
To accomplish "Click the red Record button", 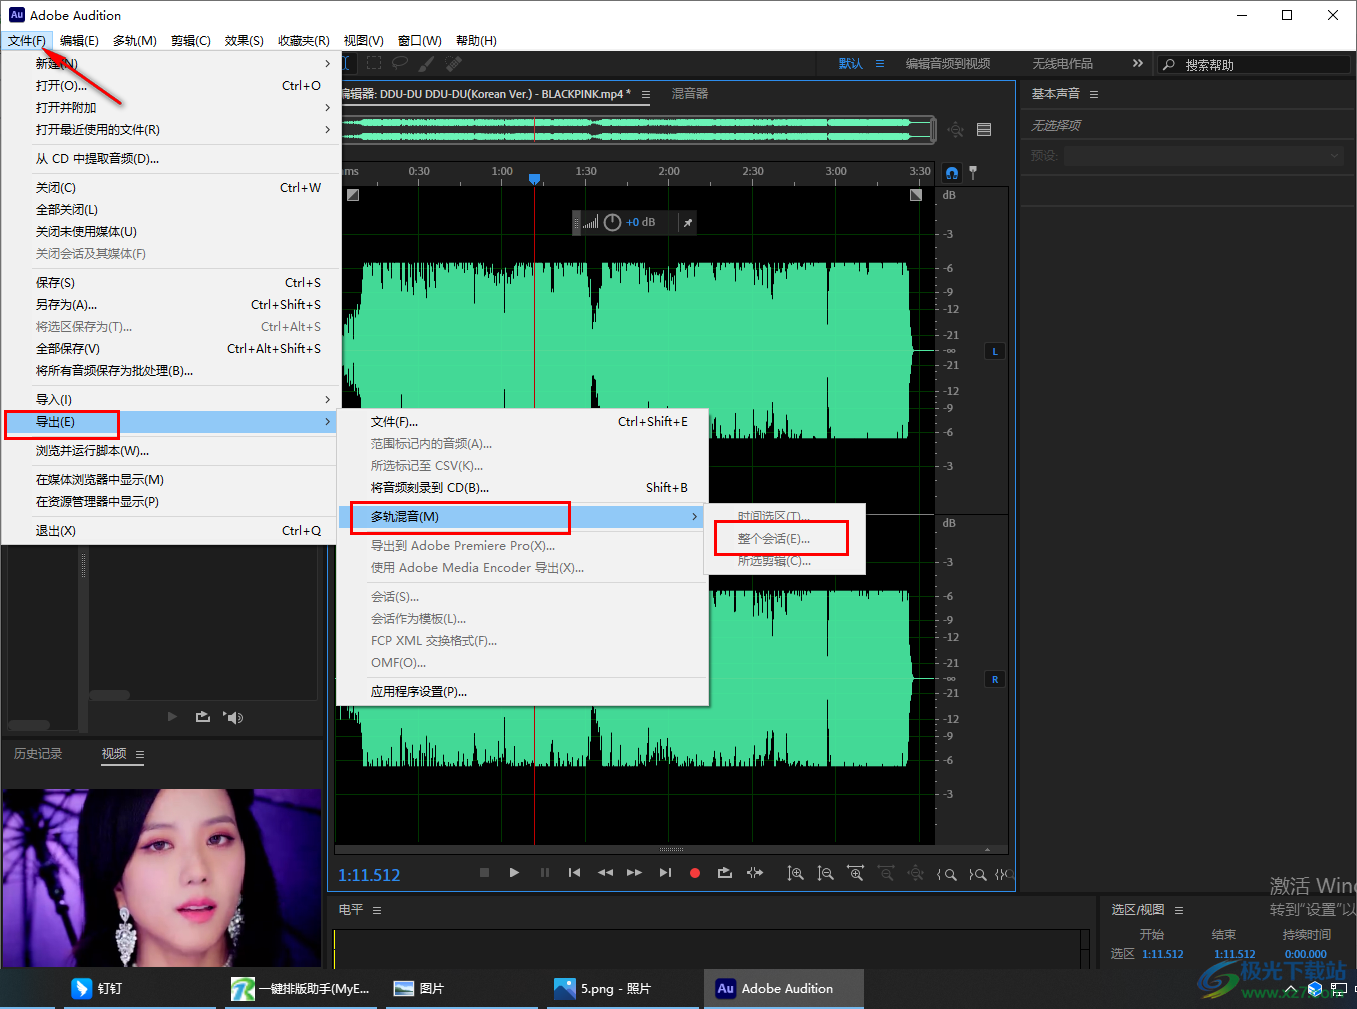I will click(x=695, y=873).
